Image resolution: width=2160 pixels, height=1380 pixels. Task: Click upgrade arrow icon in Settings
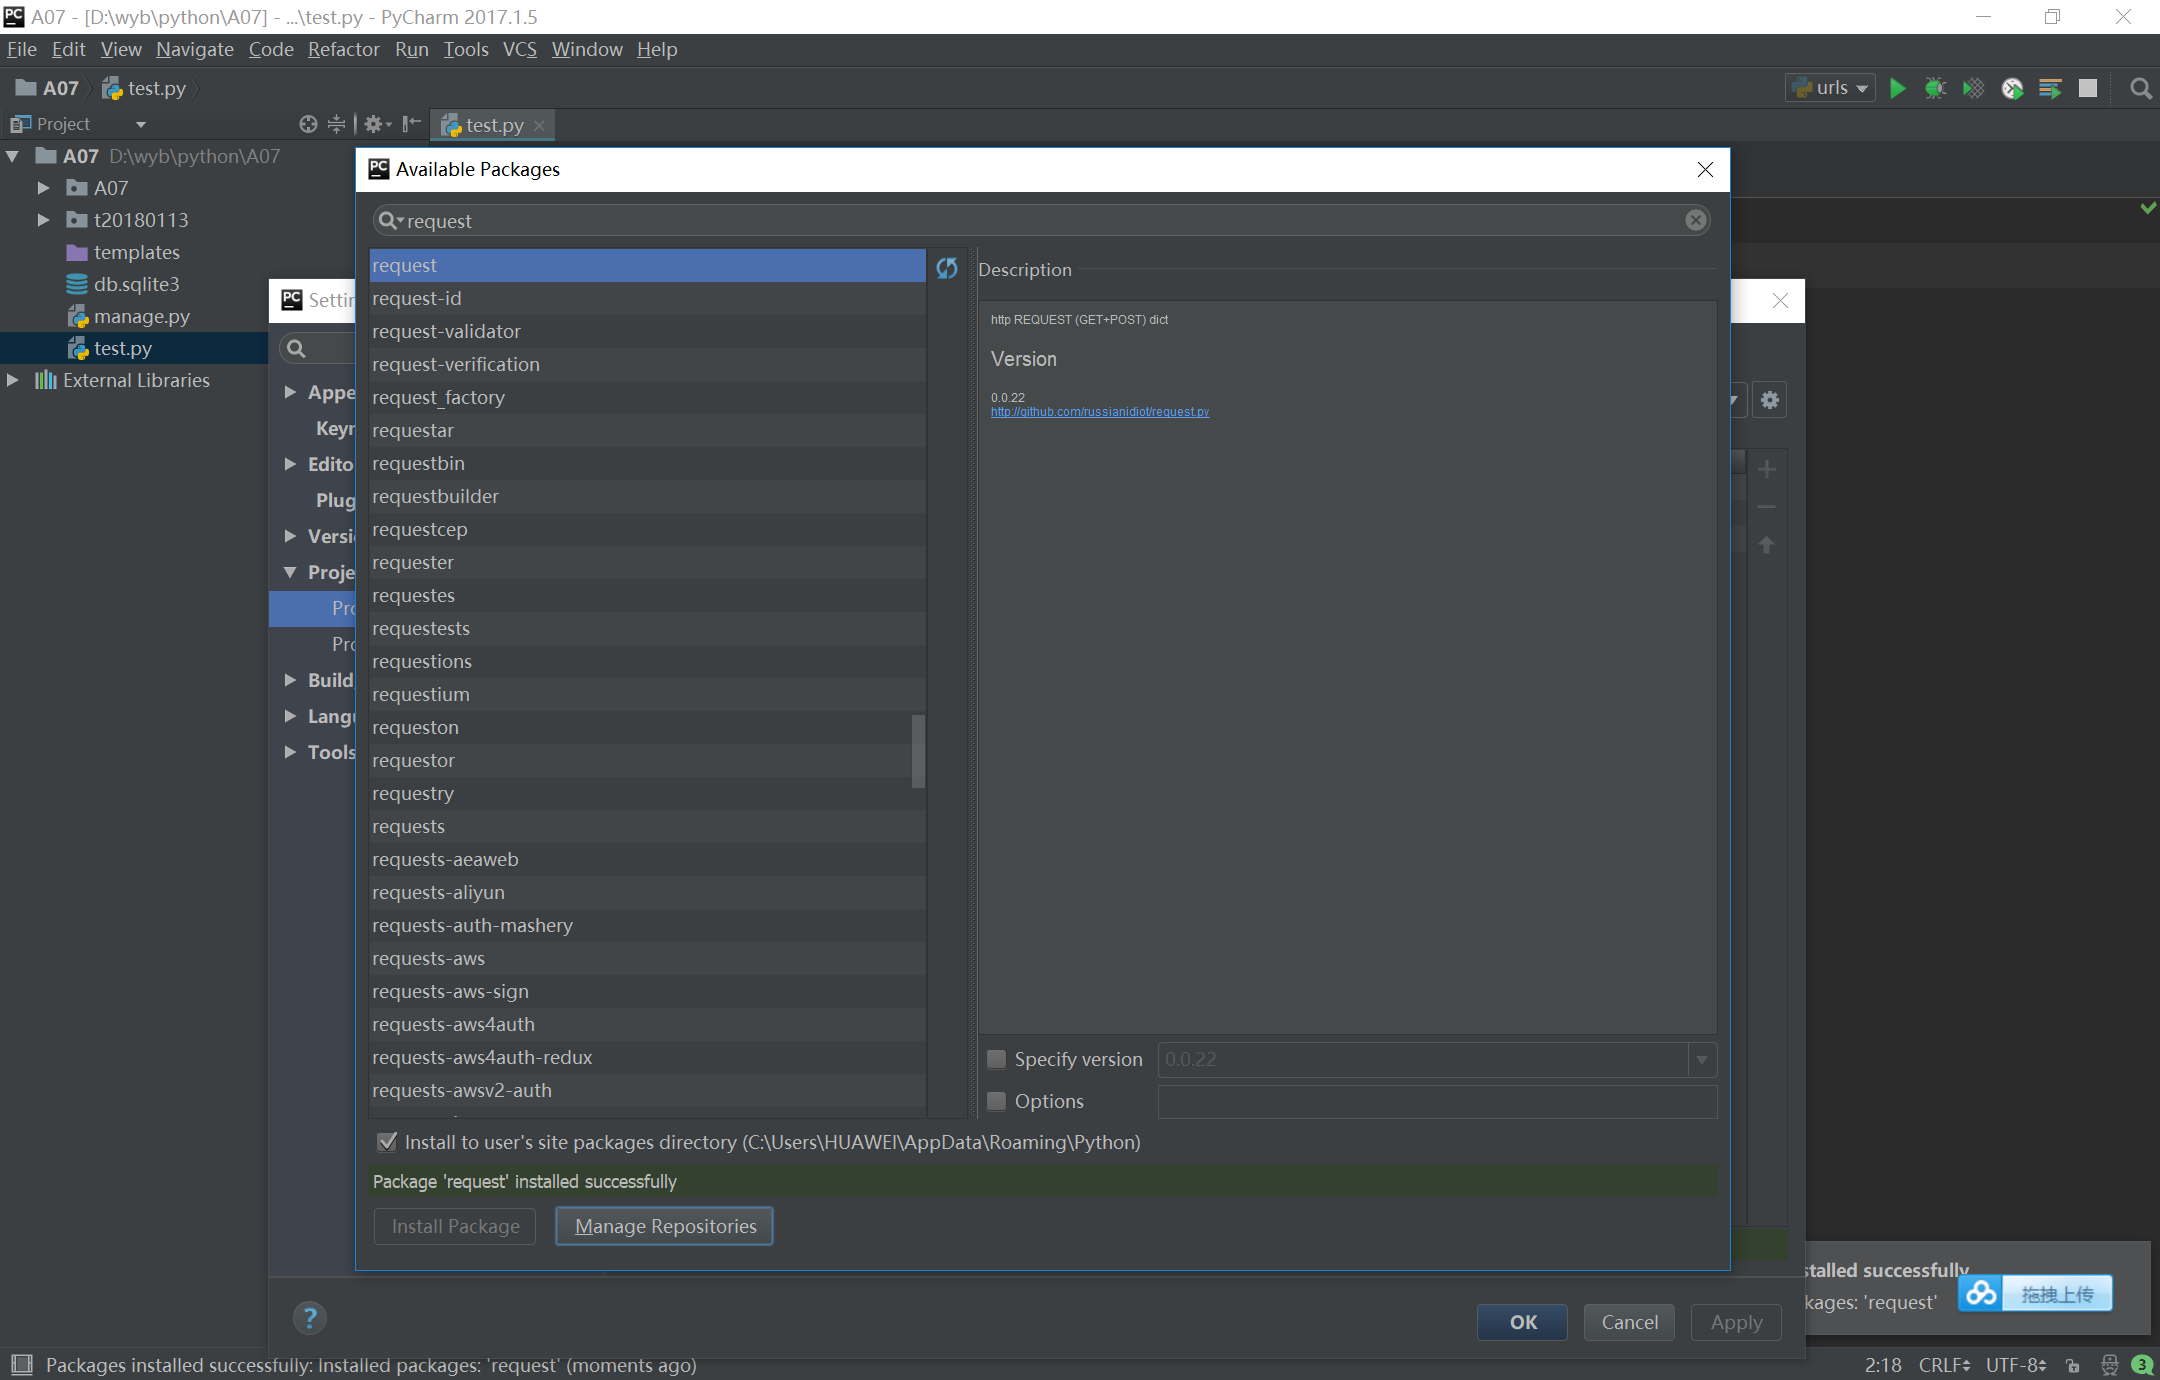(1767, 545)
